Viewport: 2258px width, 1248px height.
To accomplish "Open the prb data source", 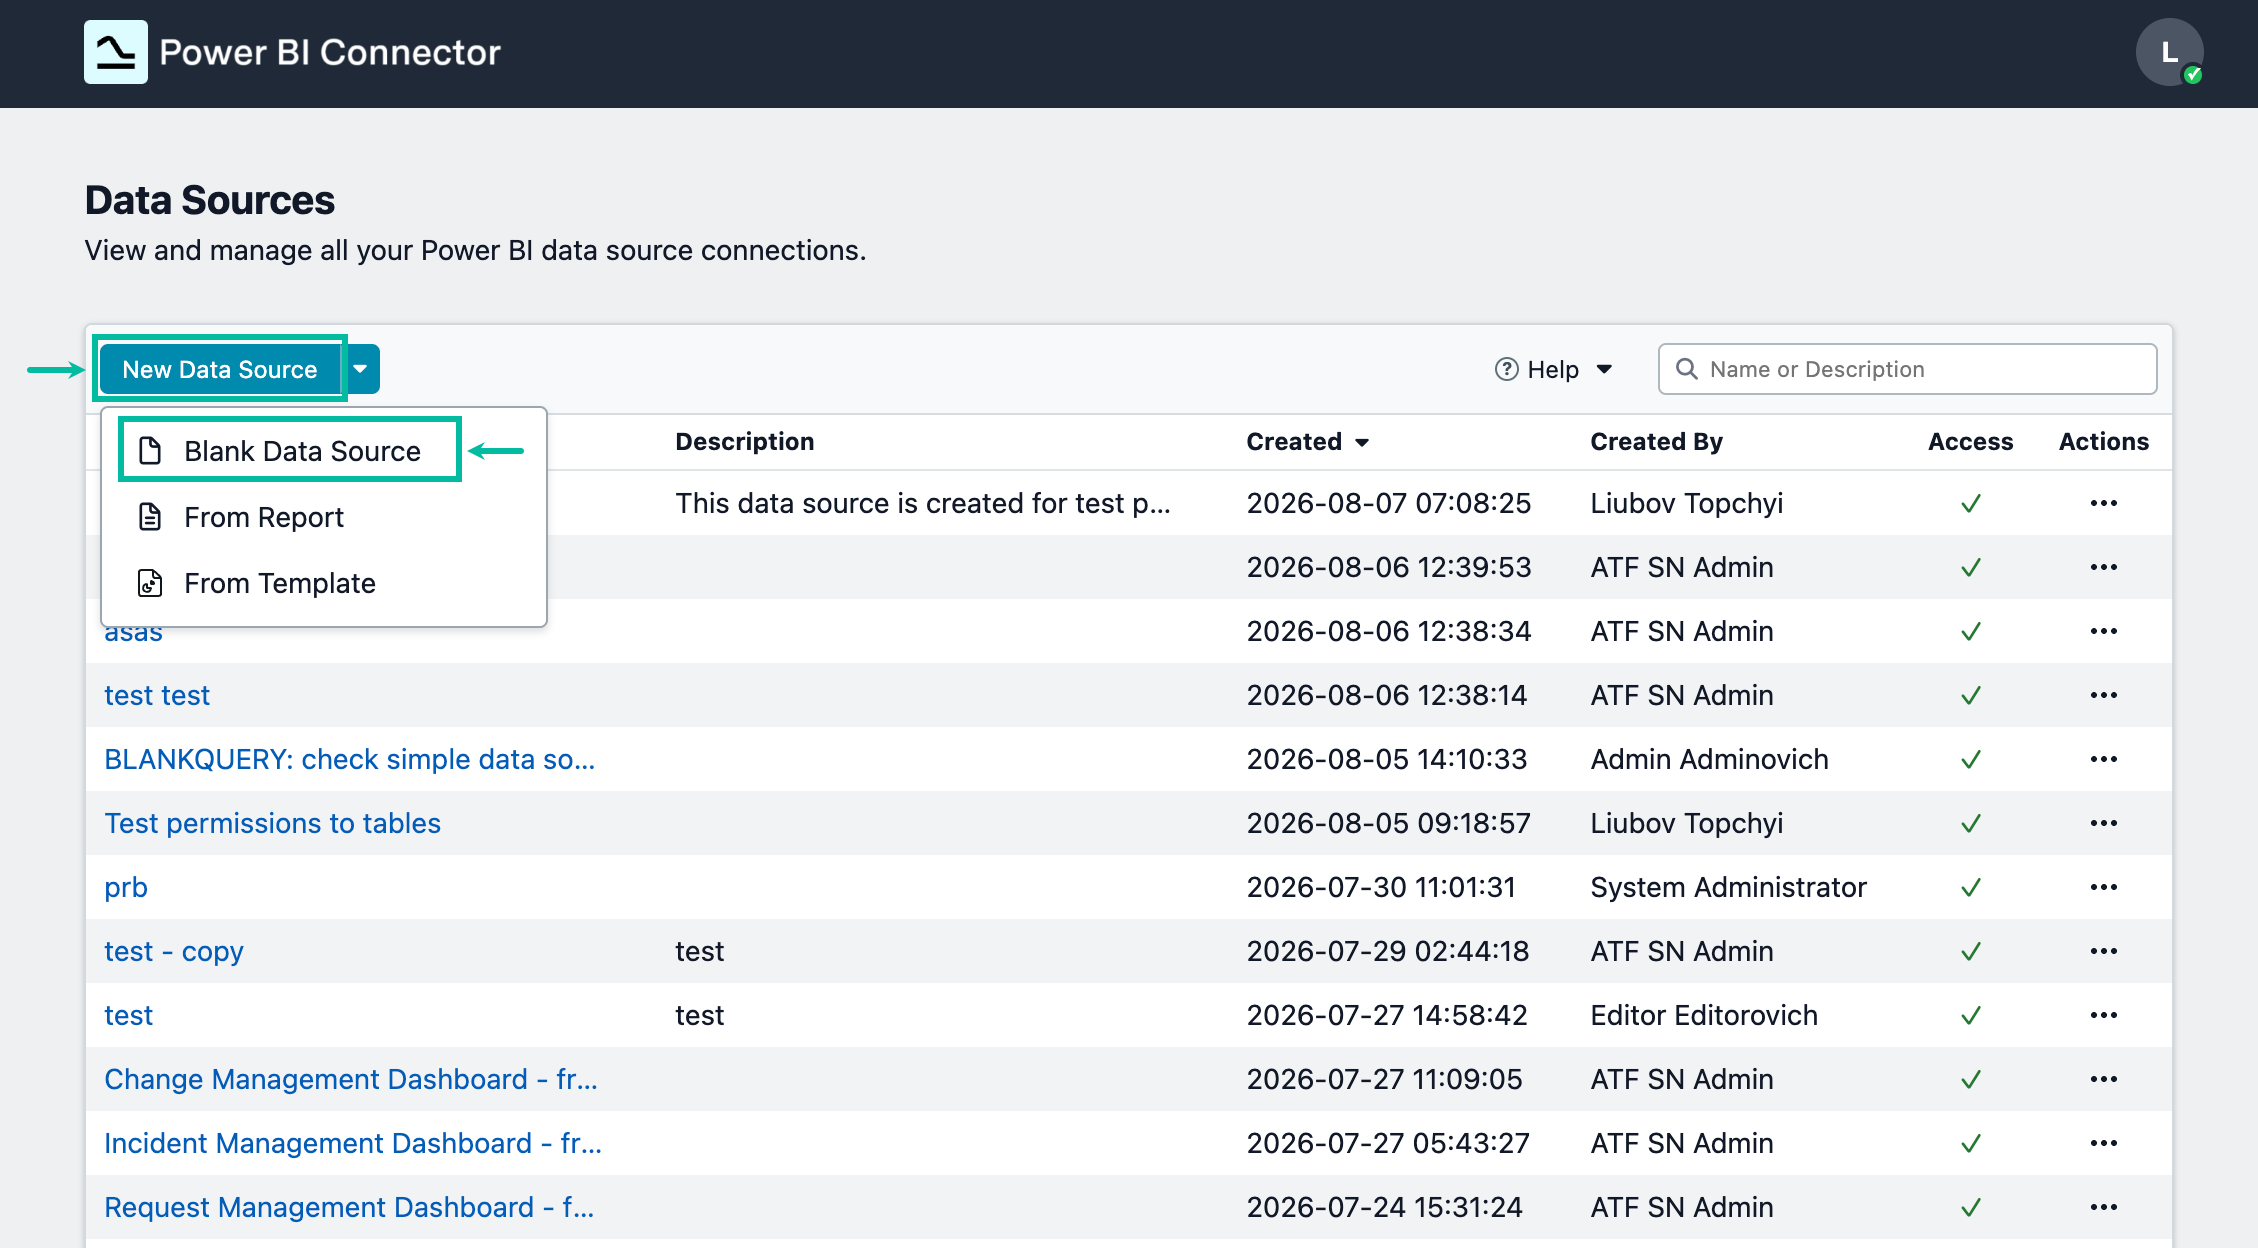I will pyautogui.click(x=126, y=888).
